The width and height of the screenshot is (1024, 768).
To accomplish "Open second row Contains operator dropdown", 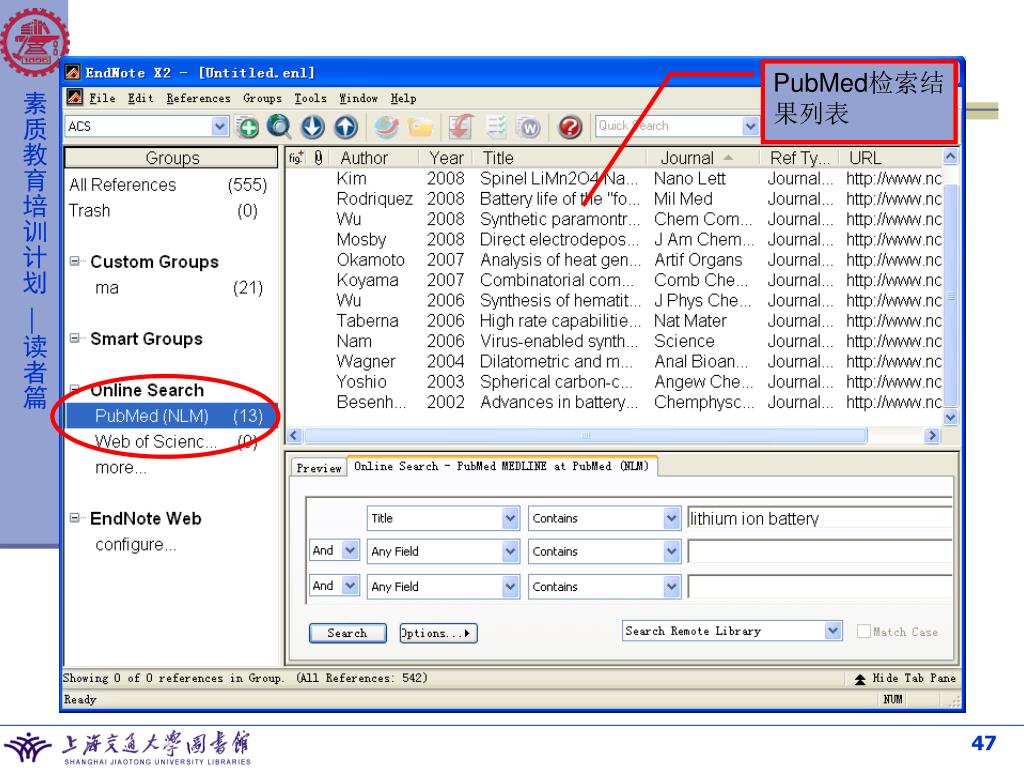I will point(671,551).
